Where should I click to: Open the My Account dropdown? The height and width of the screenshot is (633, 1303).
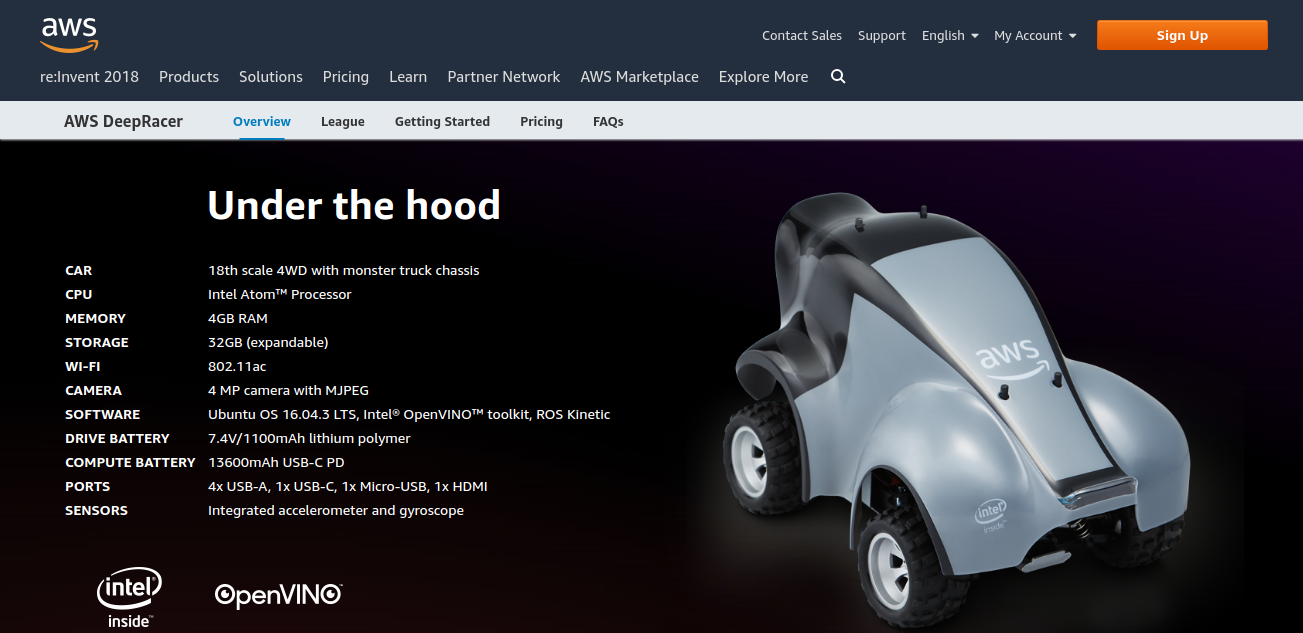(x=1035, y=35)
